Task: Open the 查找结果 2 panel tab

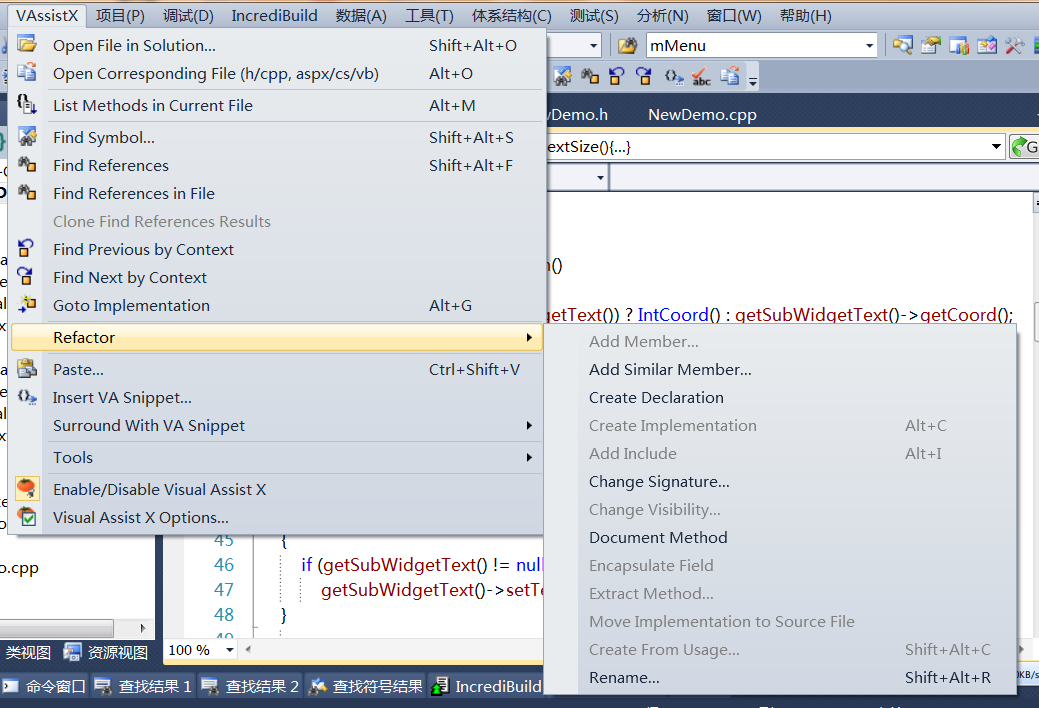Action: (x=250, y=686)
